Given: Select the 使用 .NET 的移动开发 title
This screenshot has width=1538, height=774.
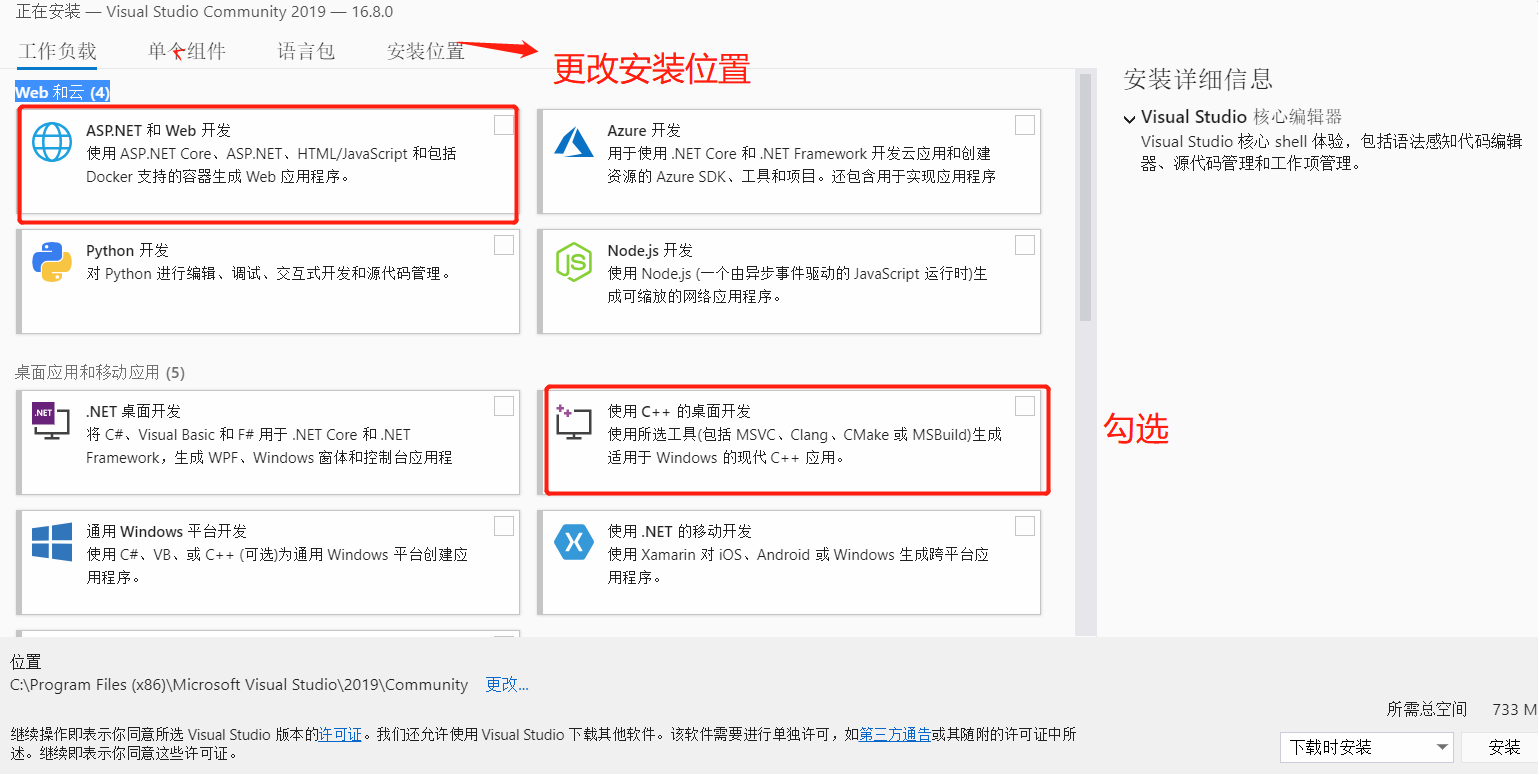Looking at the screenshot, I should click(679, 531).
